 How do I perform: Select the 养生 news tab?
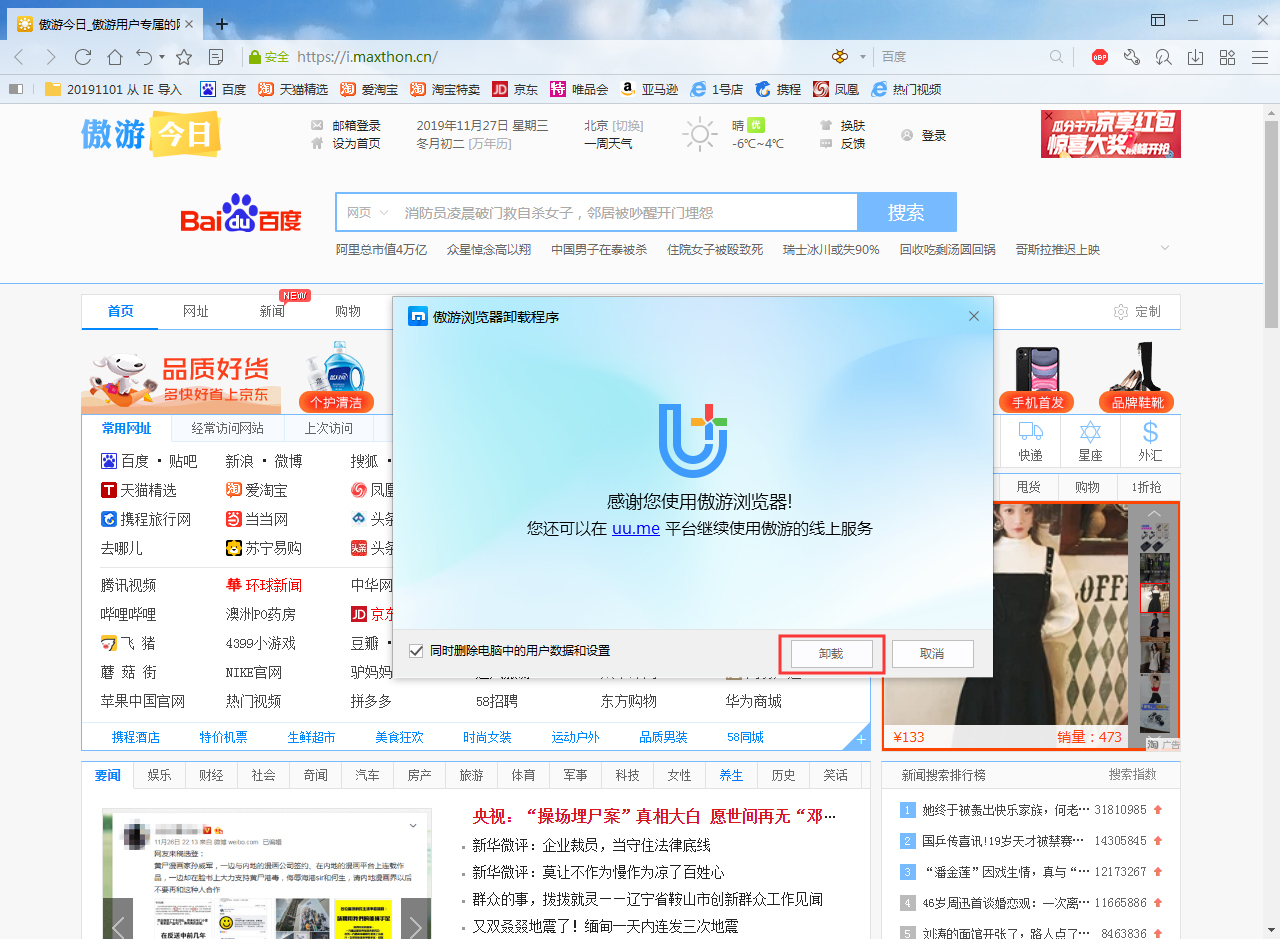(x=731, y=775)
